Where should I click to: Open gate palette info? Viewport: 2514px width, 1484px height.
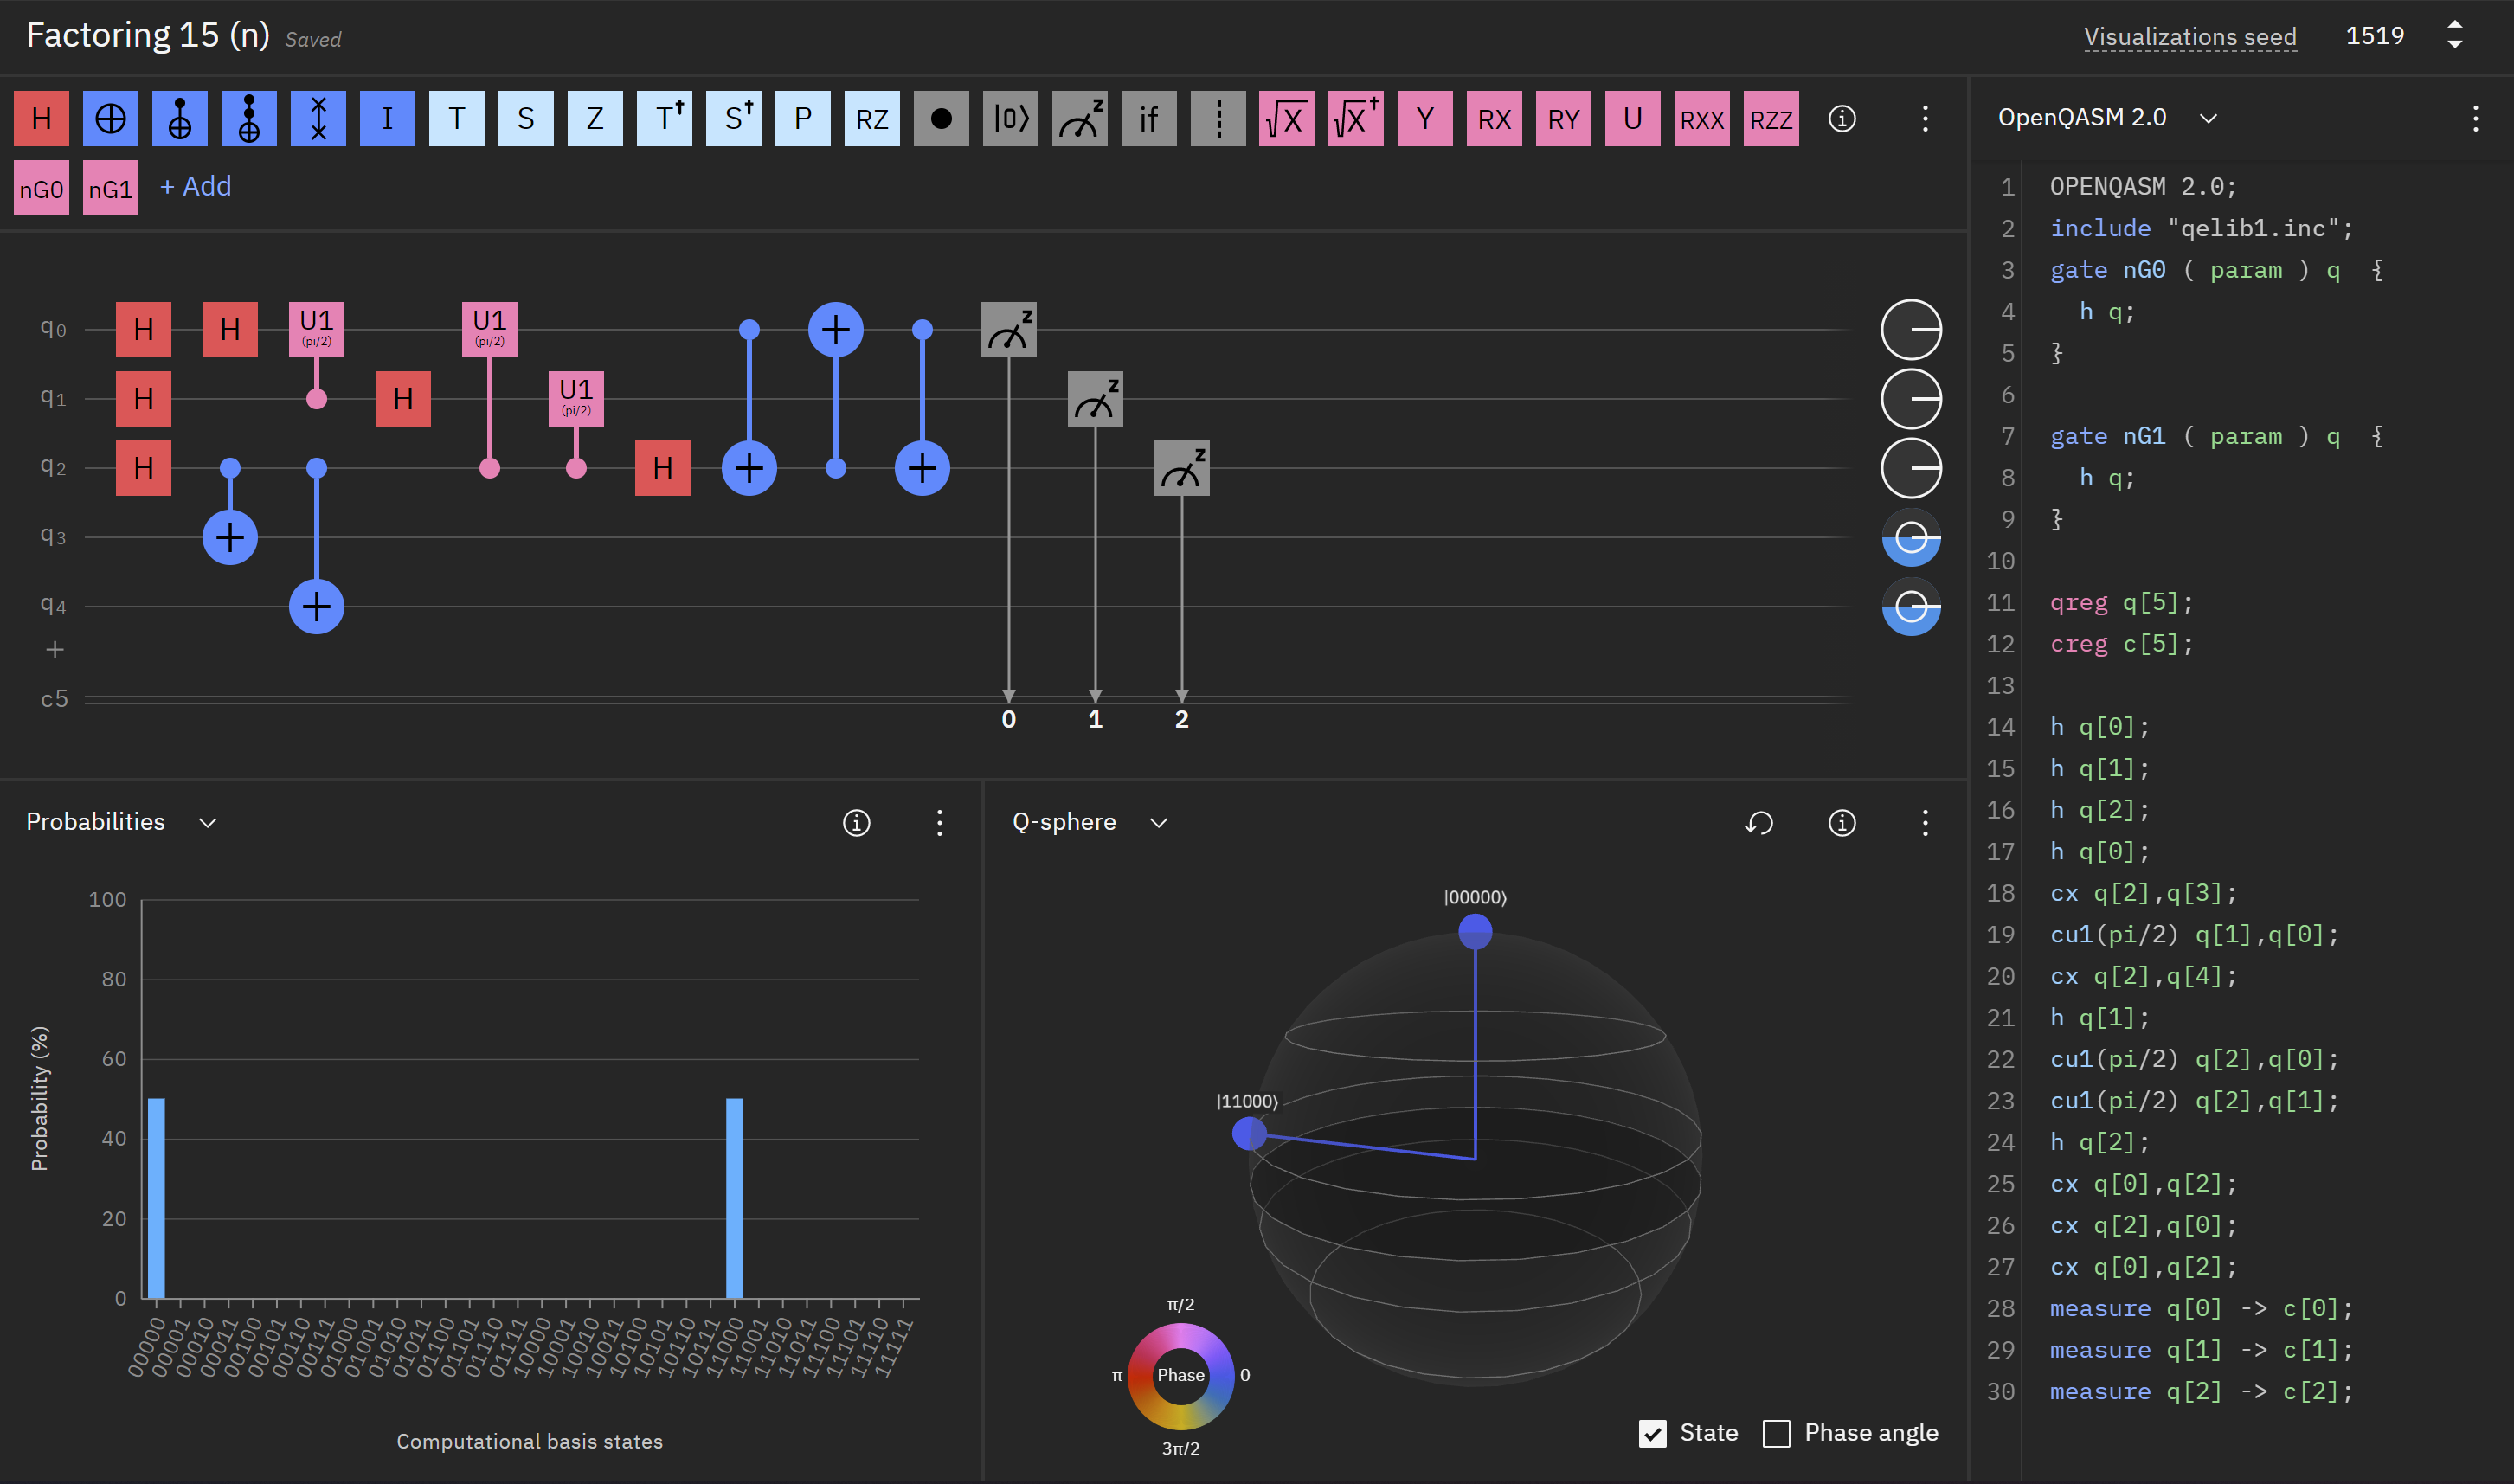(x=1842, y=119)
